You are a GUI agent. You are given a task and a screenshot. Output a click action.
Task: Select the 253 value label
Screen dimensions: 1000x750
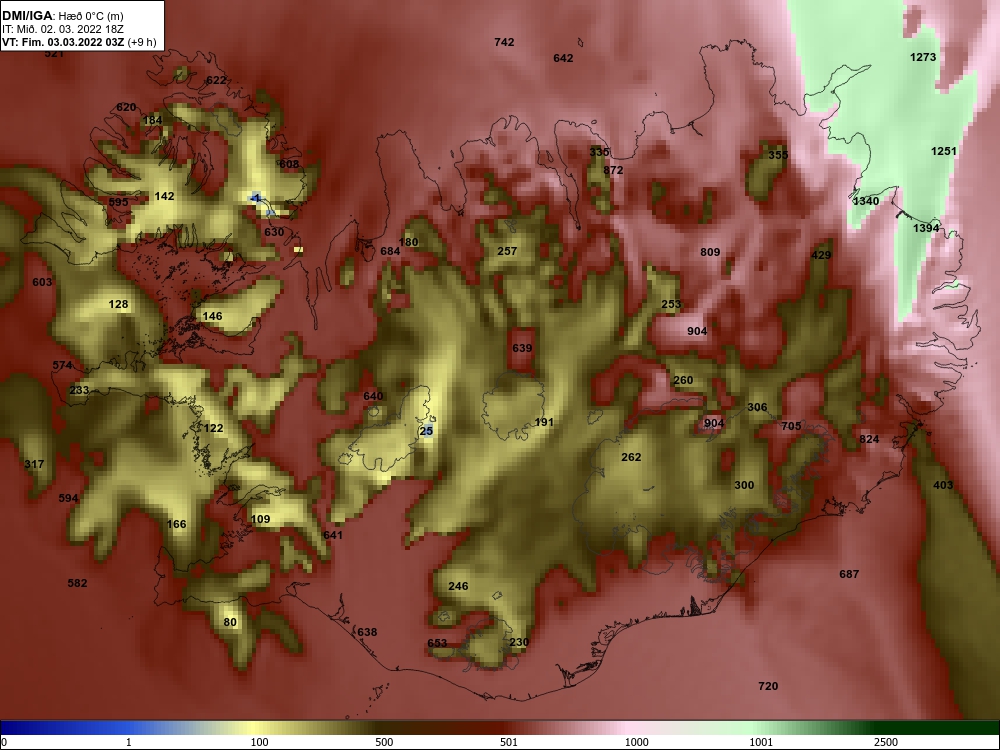[671, 304]
